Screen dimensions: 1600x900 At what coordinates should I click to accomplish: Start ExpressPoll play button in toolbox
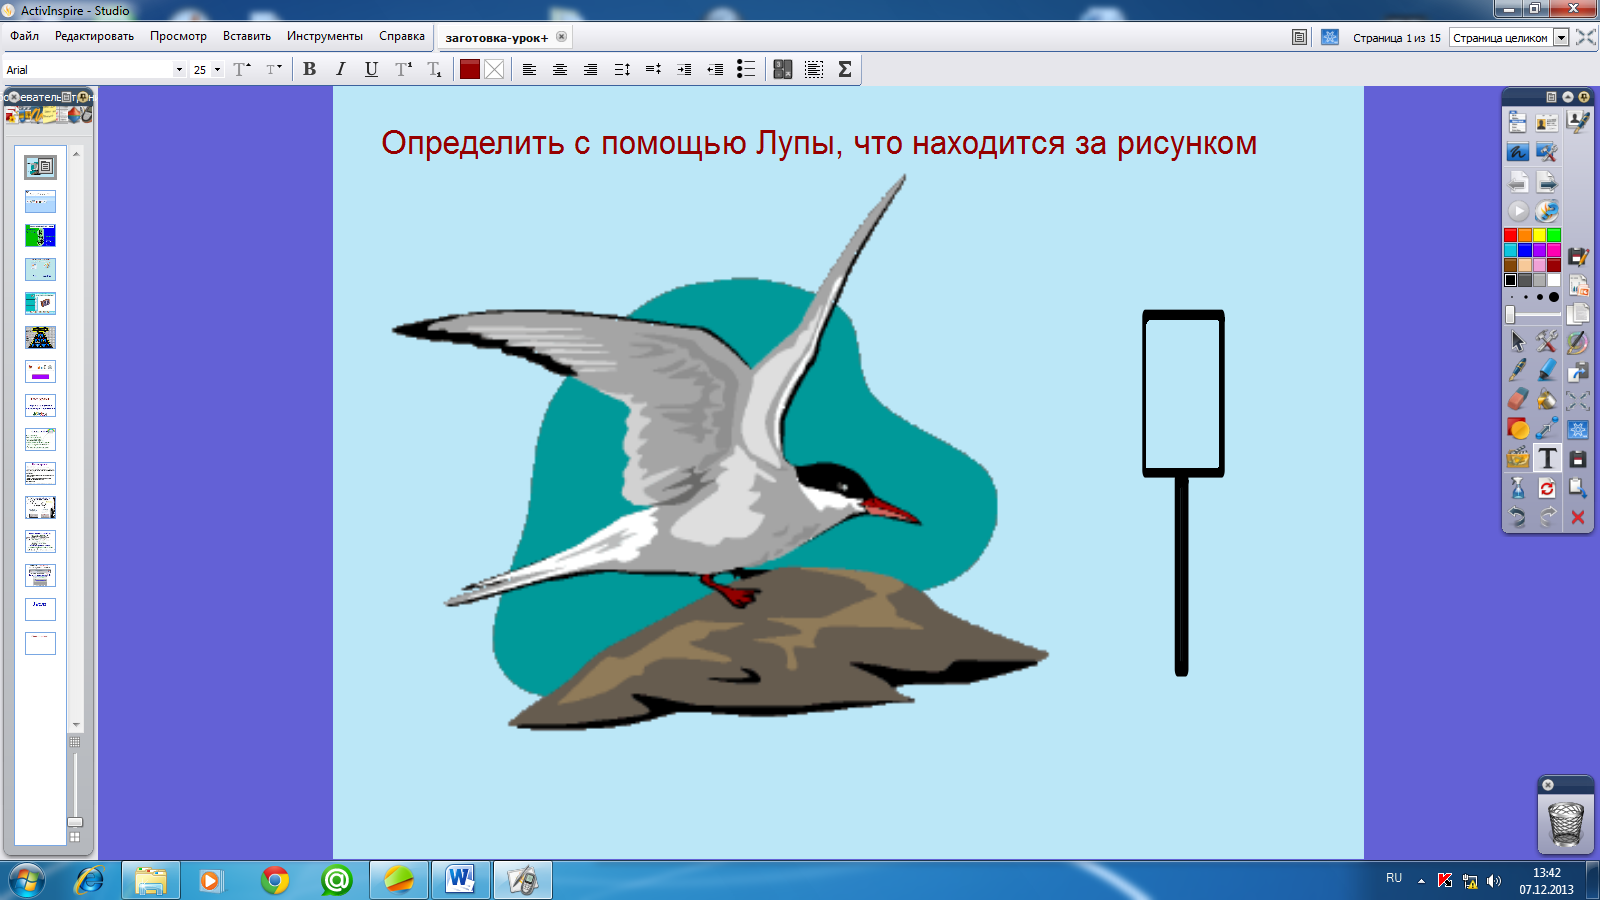pos(1518,211)
